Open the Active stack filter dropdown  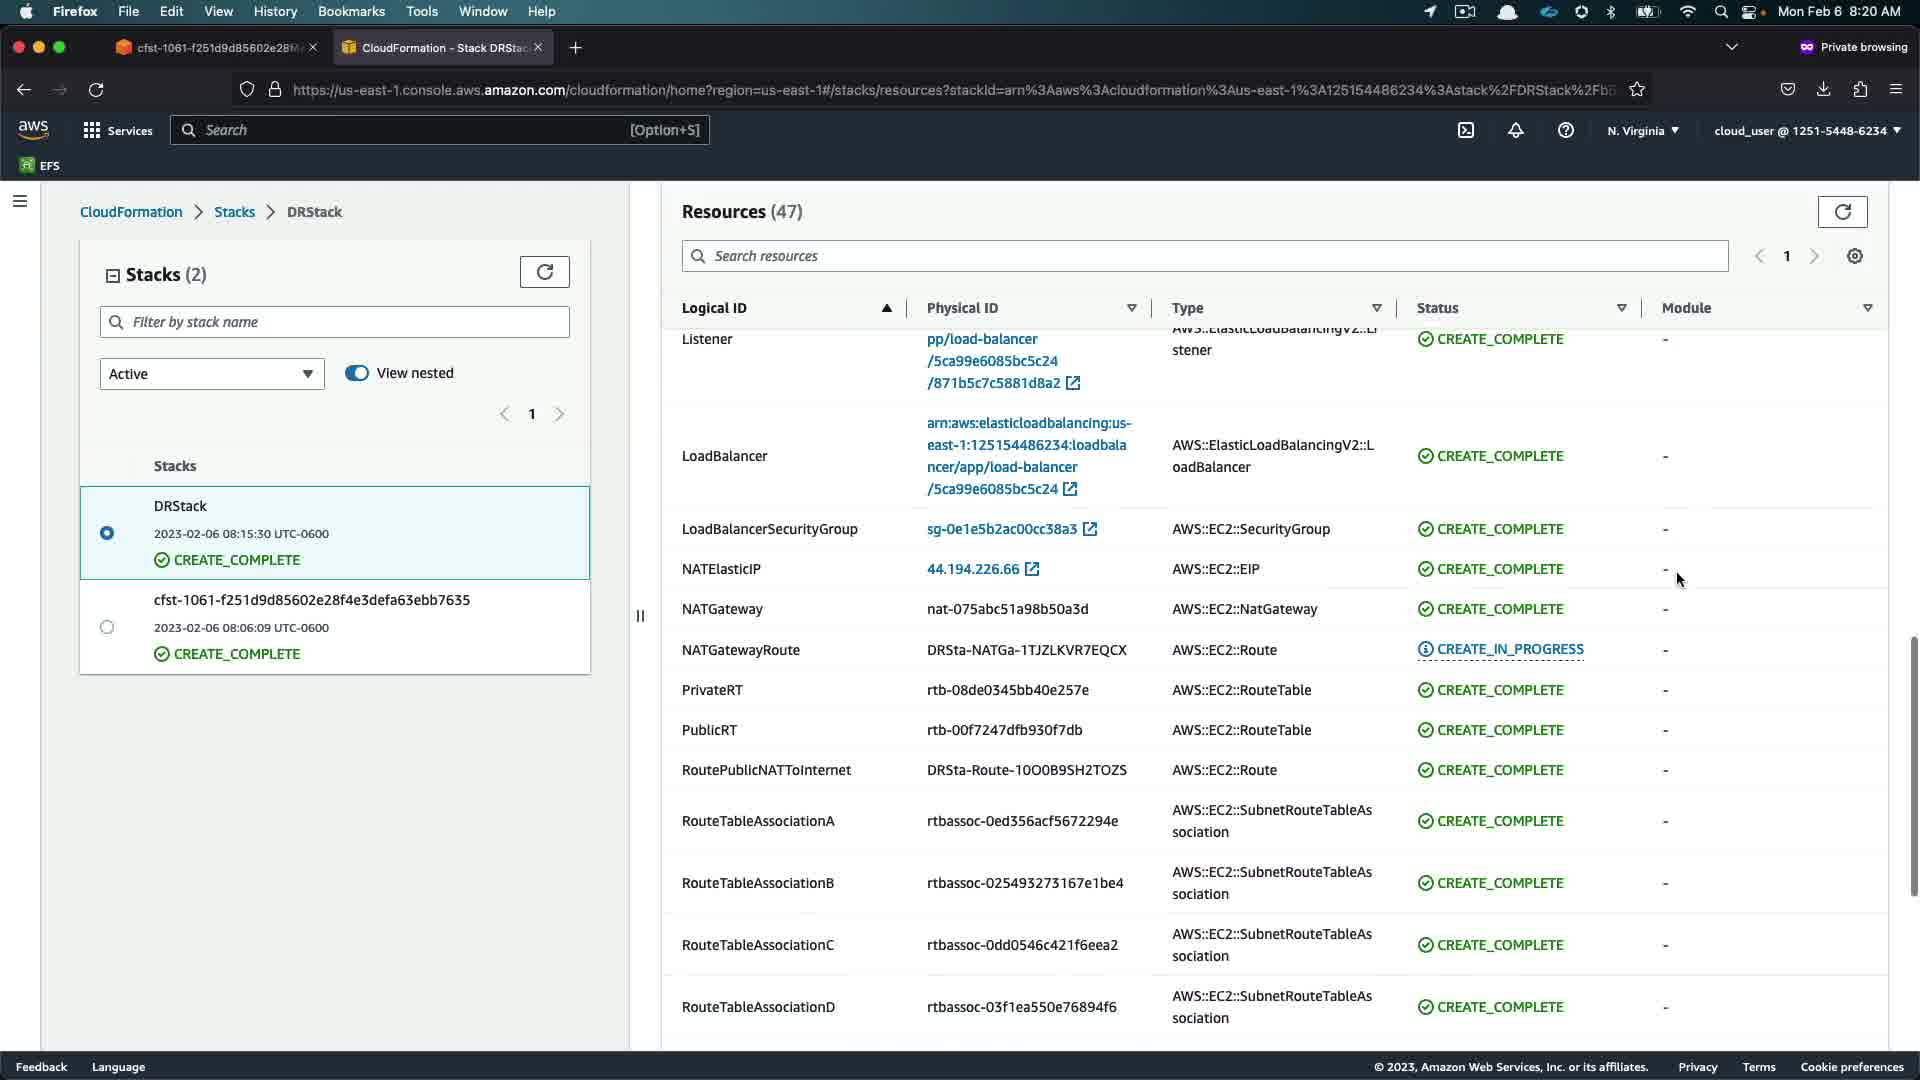pyautogui.click(x=212, y=374)
